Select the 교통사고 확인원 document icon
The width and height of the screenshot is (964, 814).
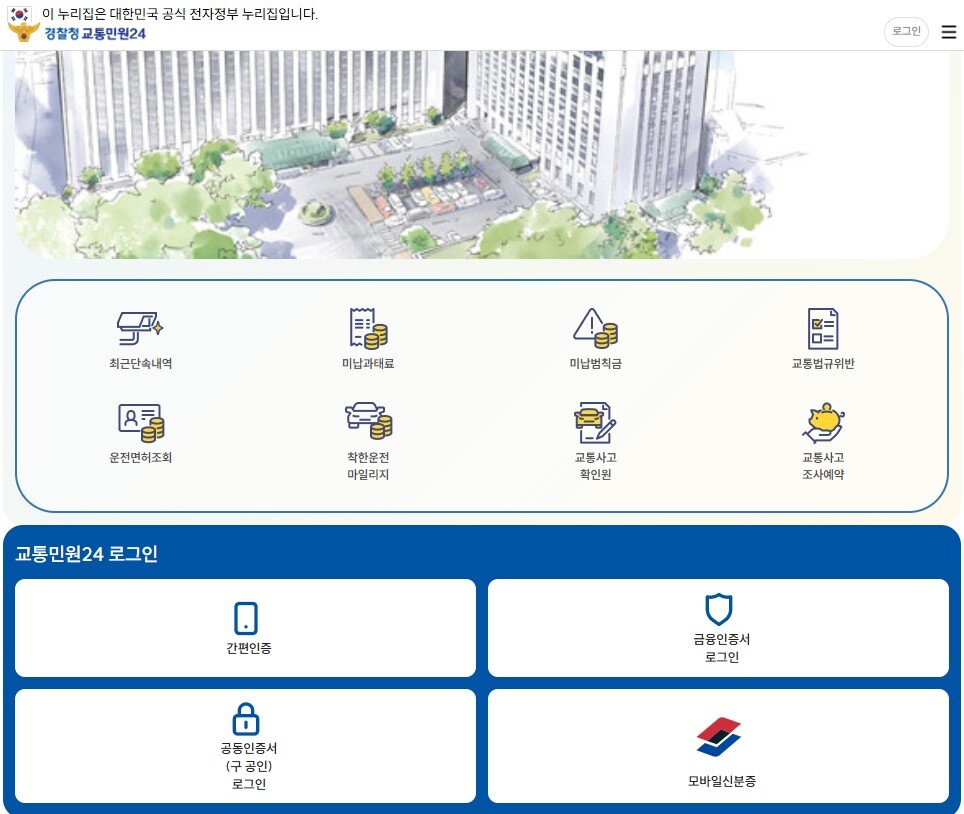coord(595,423)
